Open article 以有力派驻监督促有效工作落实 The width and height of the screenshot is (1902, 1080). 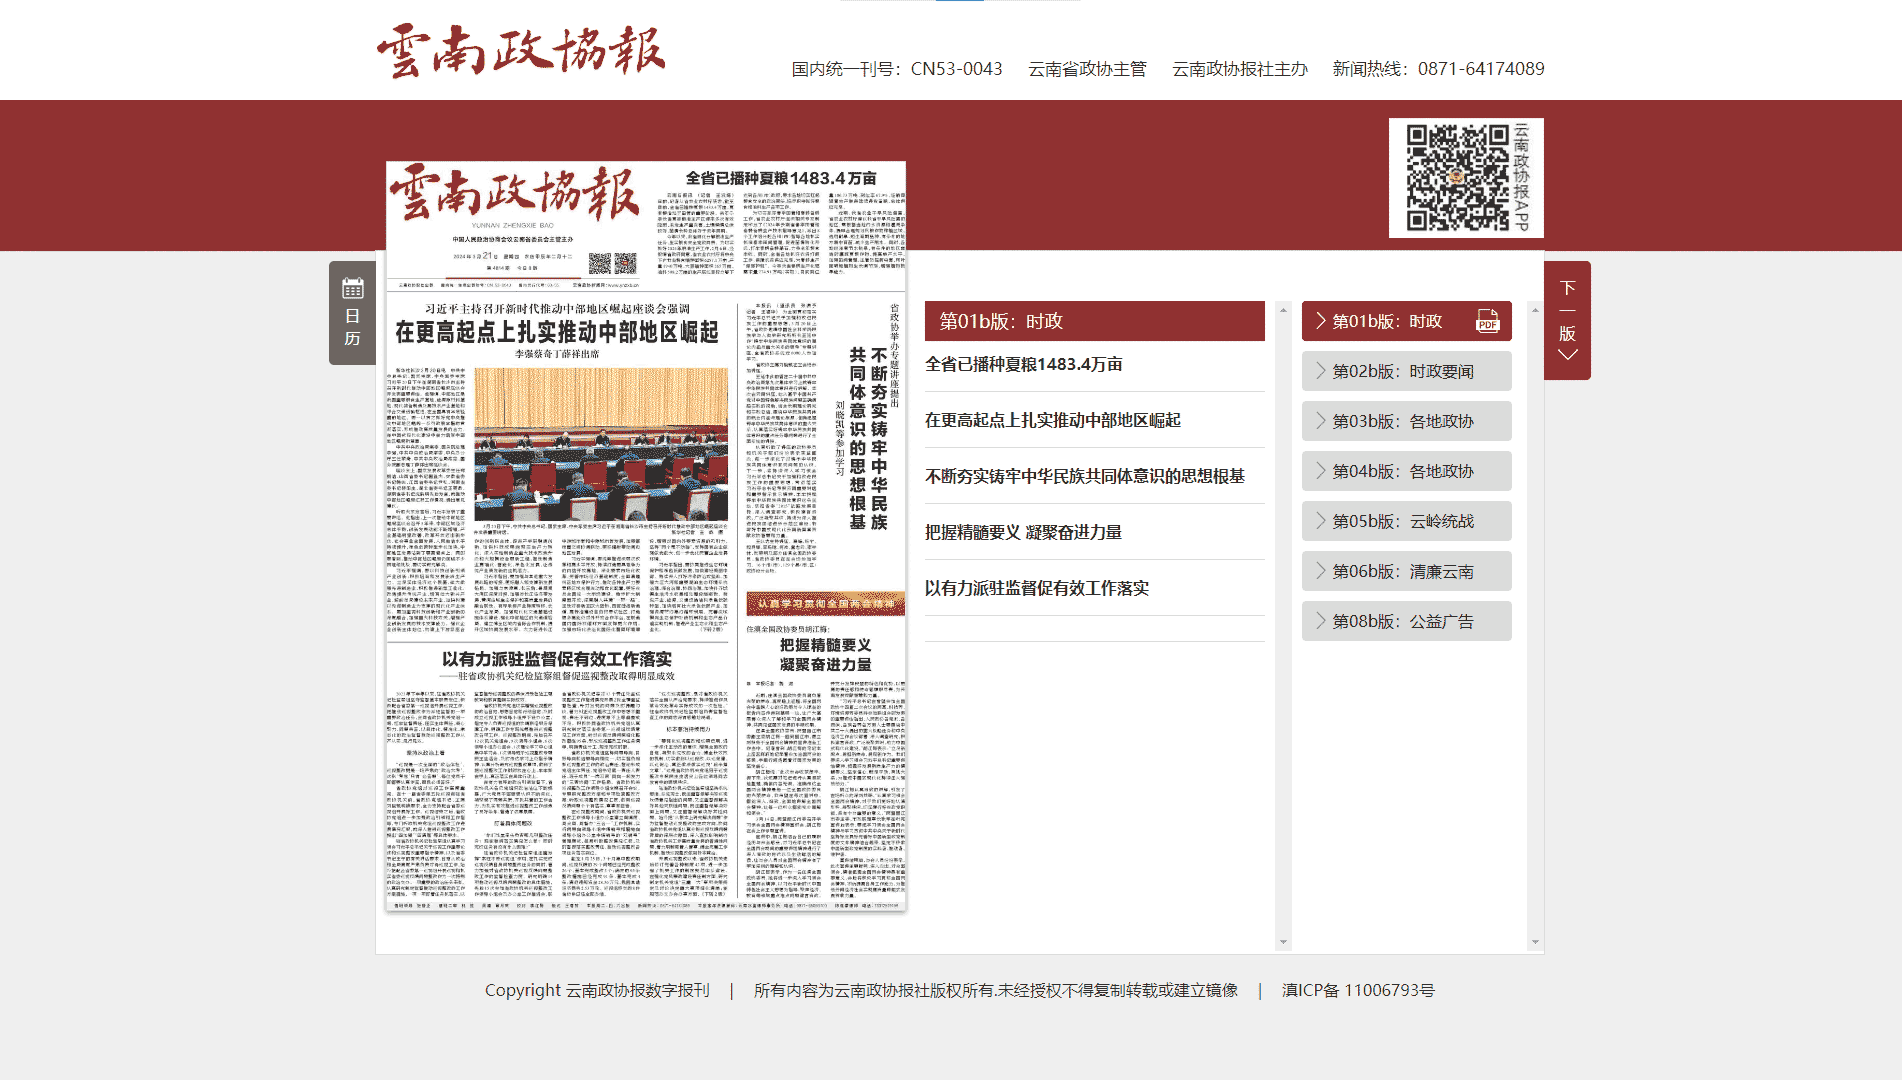[1037, 588]
